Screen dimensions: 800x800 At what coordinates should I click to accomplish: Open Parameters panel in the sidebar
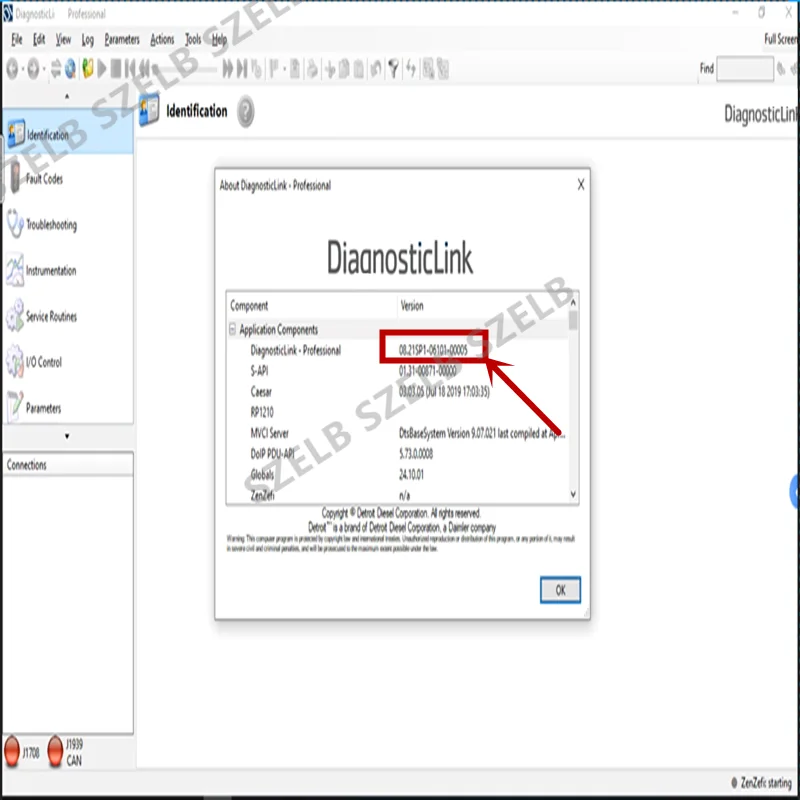click(68, 407)
